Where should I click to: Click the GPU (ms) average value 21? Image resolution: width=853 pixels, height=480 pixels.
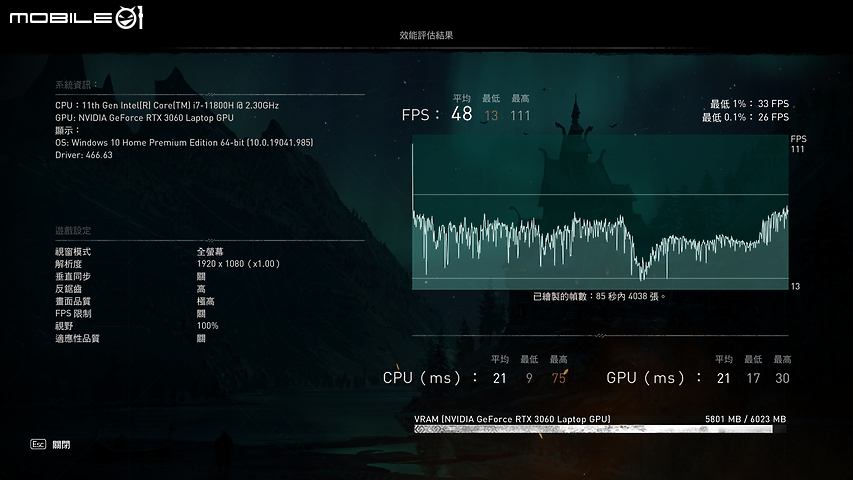point(723,378)
